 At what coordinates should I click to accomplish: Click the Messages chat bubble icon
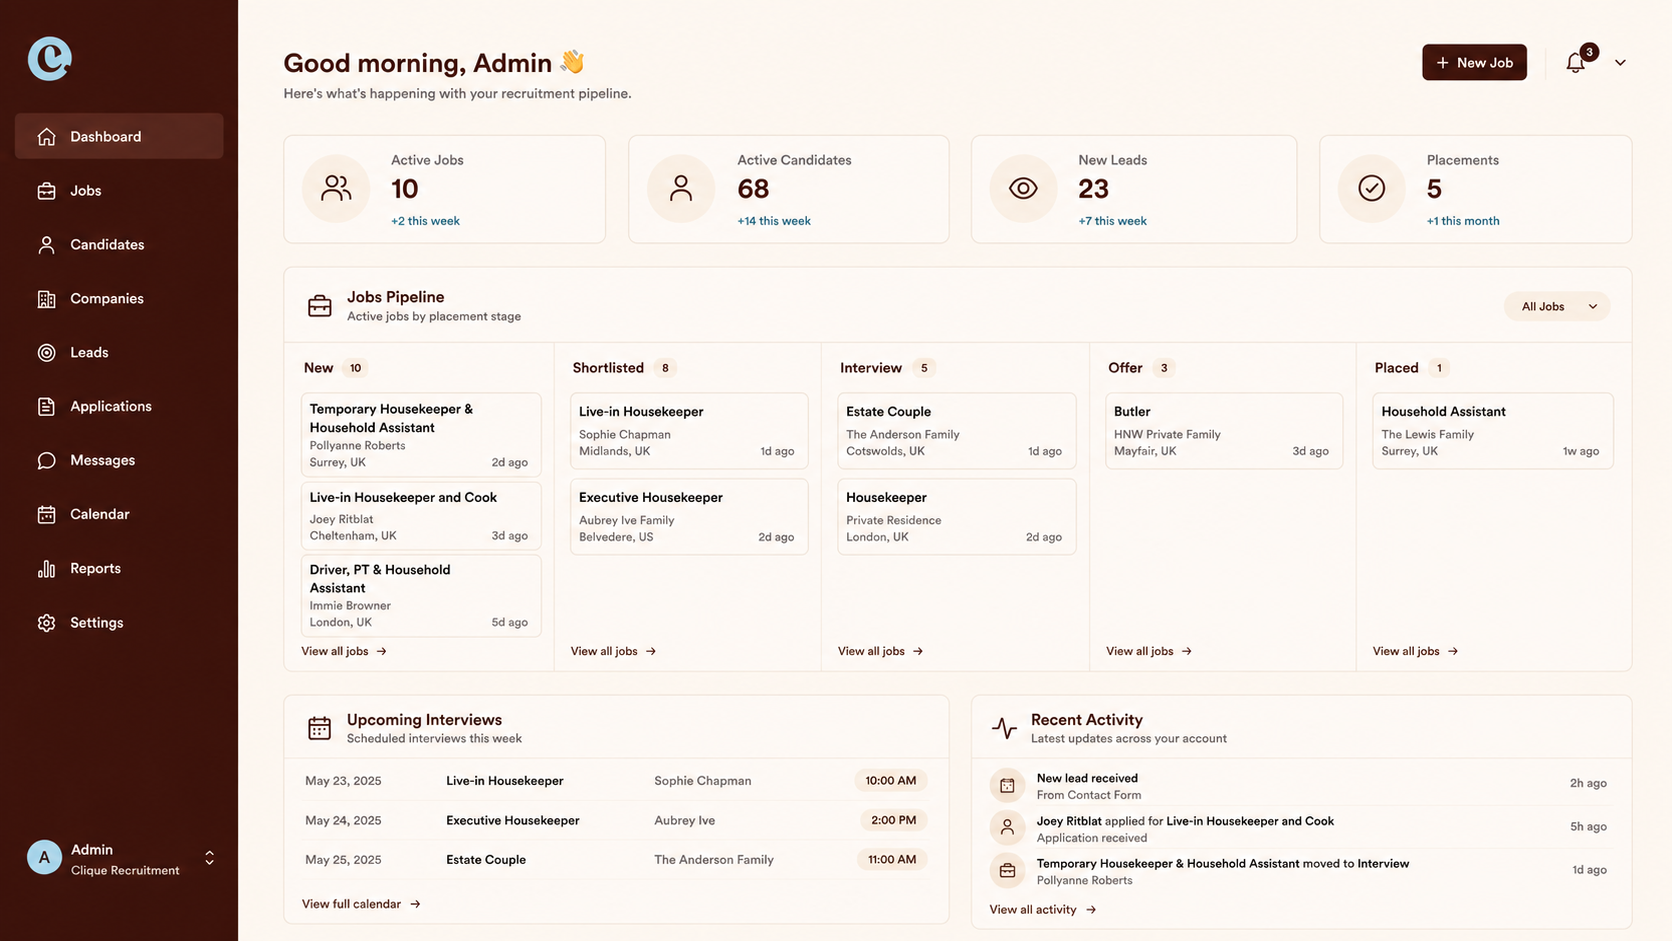coord(46,460)
